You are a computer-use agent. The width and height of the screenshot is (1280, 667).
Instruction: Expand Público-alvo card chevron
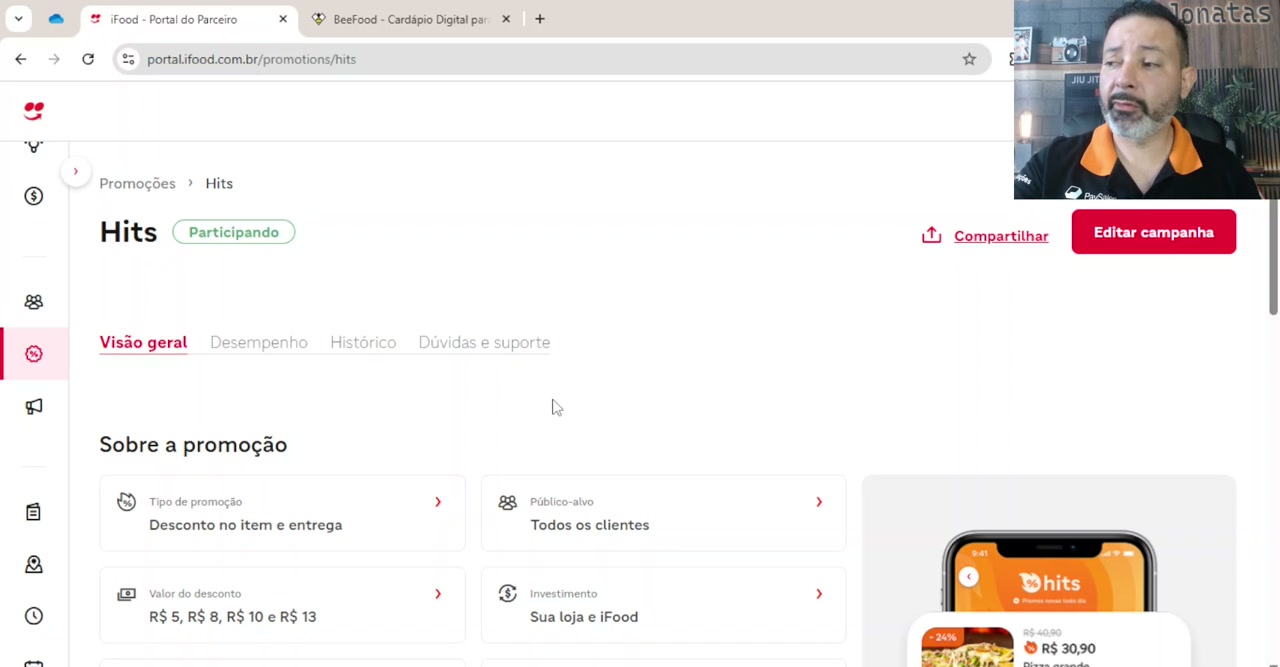pos(819,502)
